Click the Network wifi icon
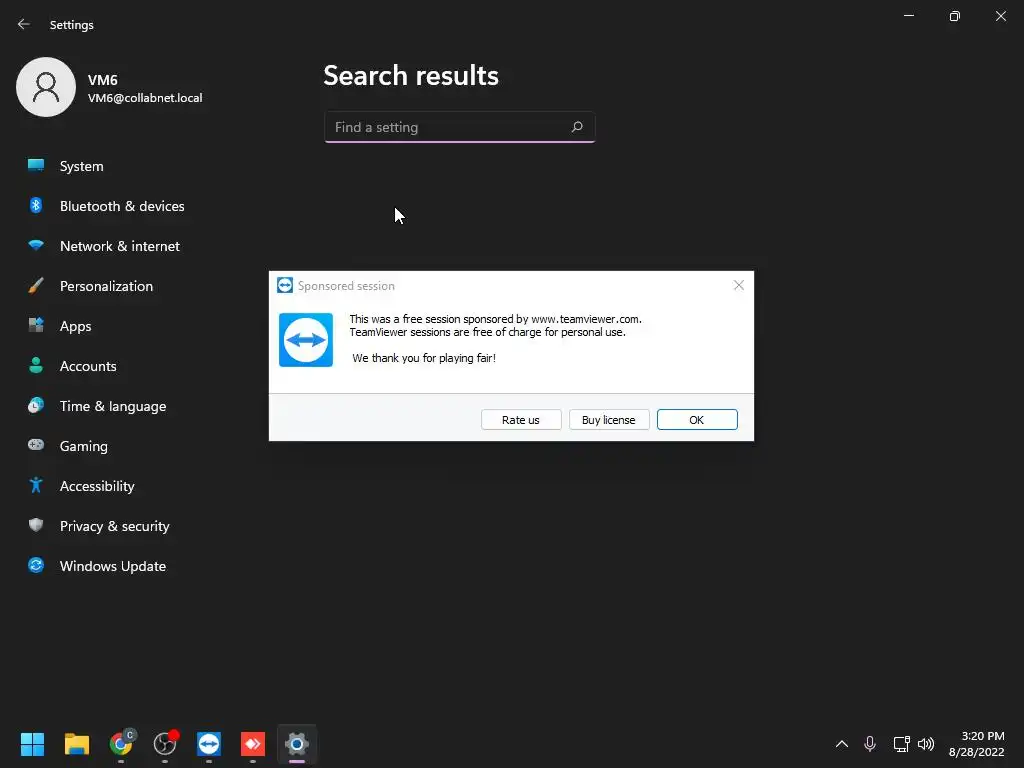1024x768 pixels. click(x=36, y=245)
